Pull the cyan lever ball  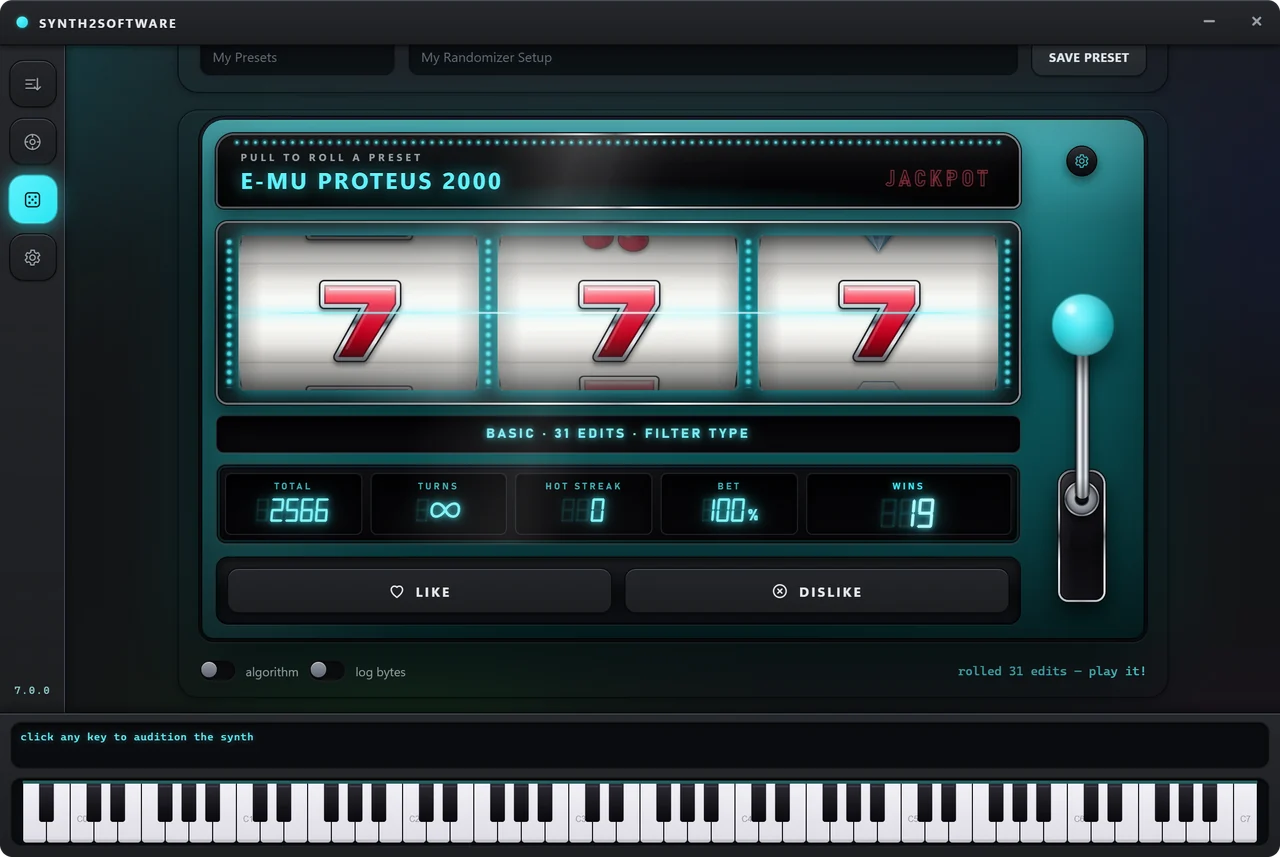tap(1082, 325)
